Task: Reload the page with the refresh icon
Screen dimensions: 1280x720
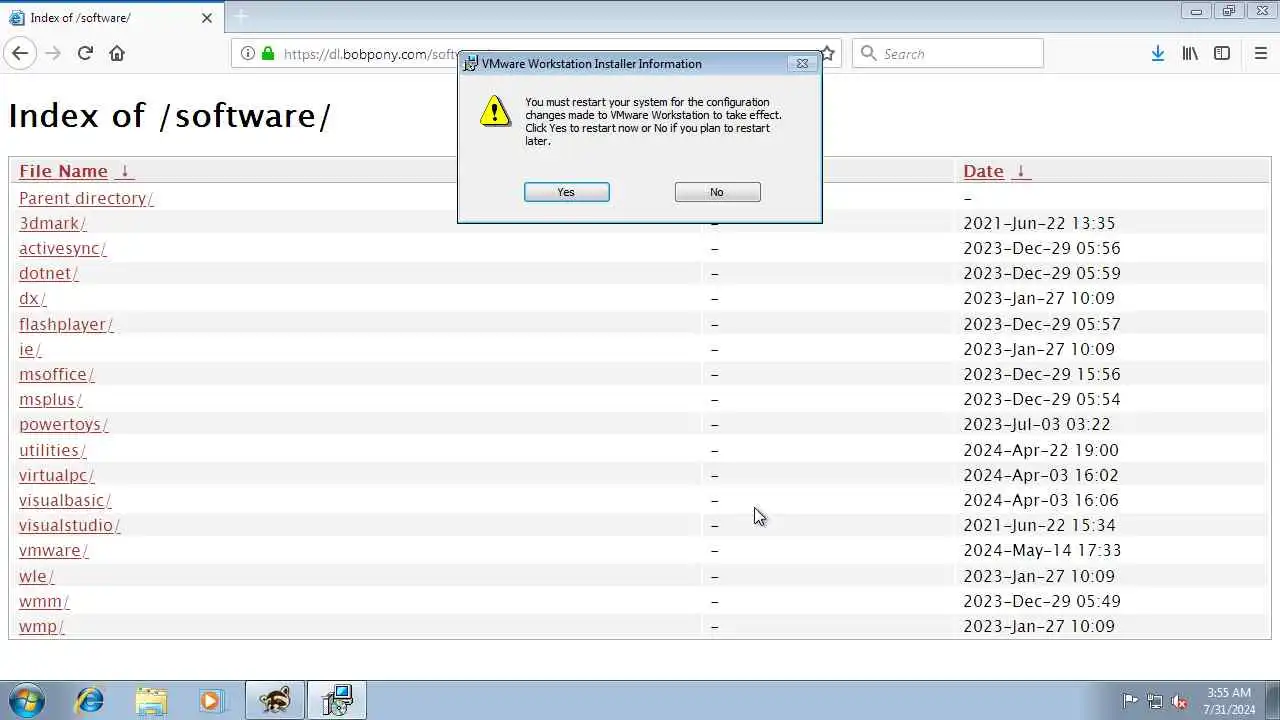Action: pos(85,53)
